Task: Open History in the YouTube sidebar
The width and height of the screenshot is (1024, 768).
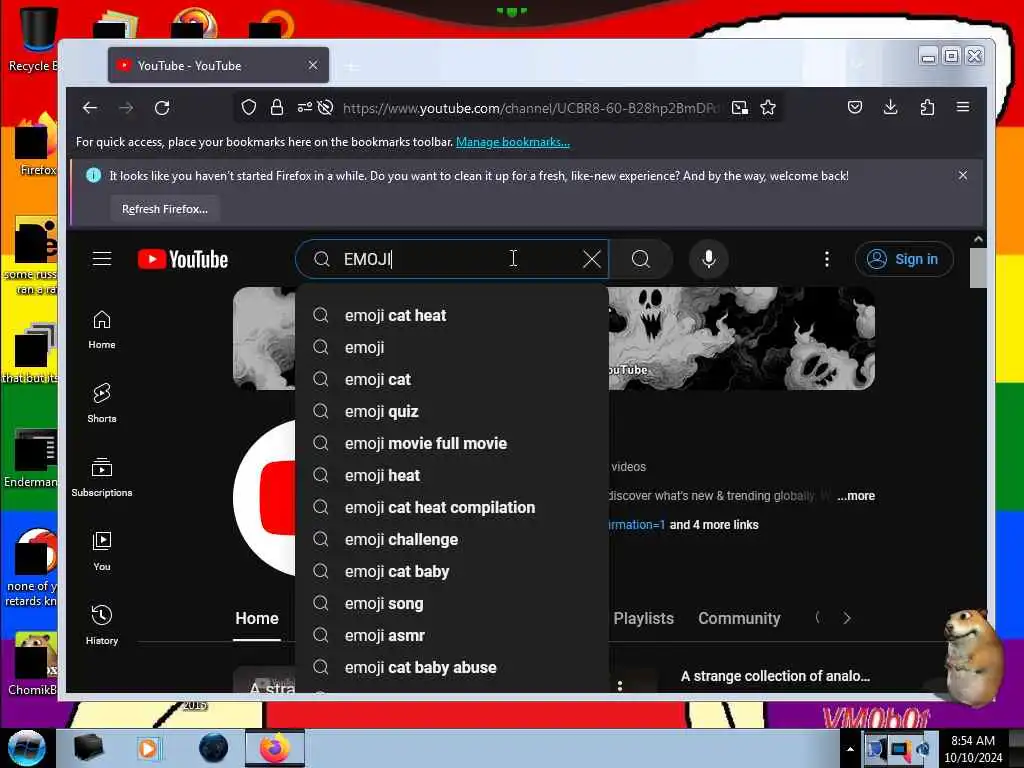Action: (102, 625)
